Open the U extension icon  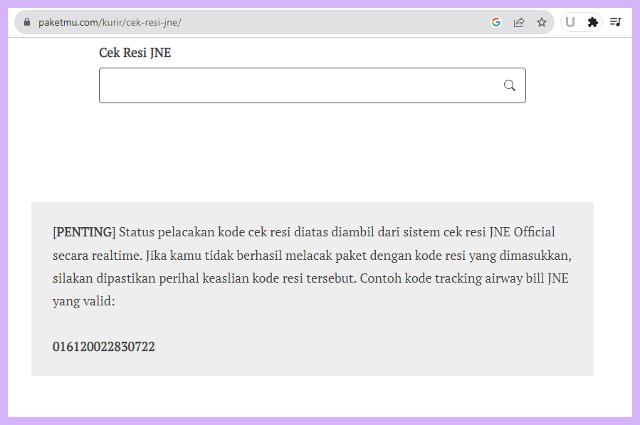click(570, 22)
